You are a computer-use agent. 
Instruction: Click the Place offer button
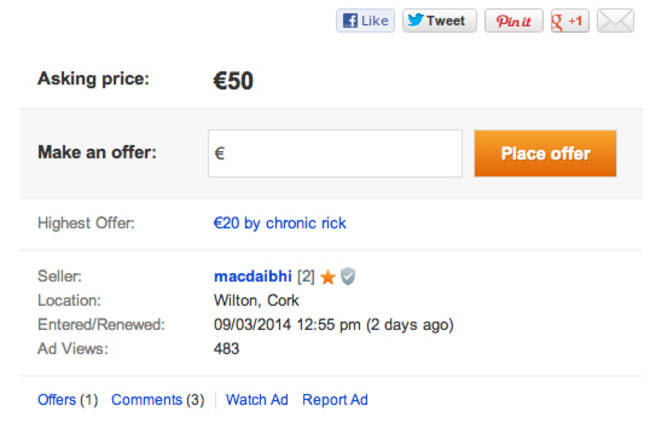pos(546,153)
